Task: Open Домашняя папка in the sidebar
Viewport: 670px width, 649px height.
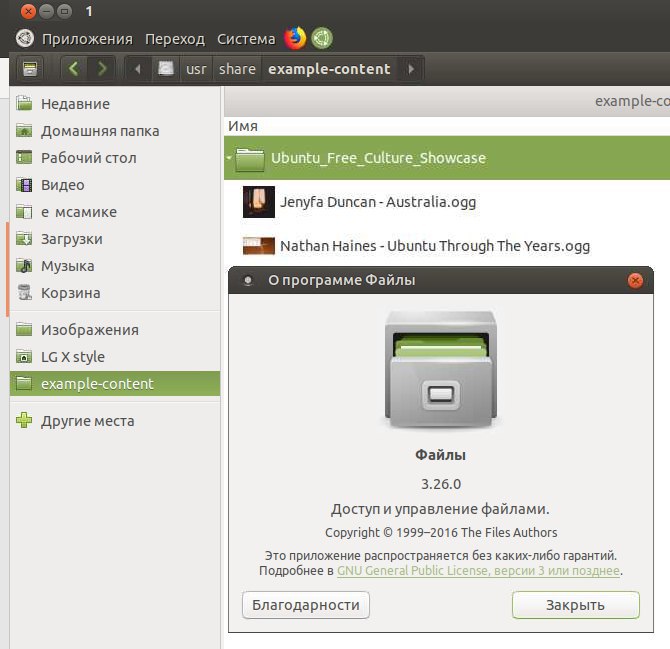Action: (x=115, y=131)
